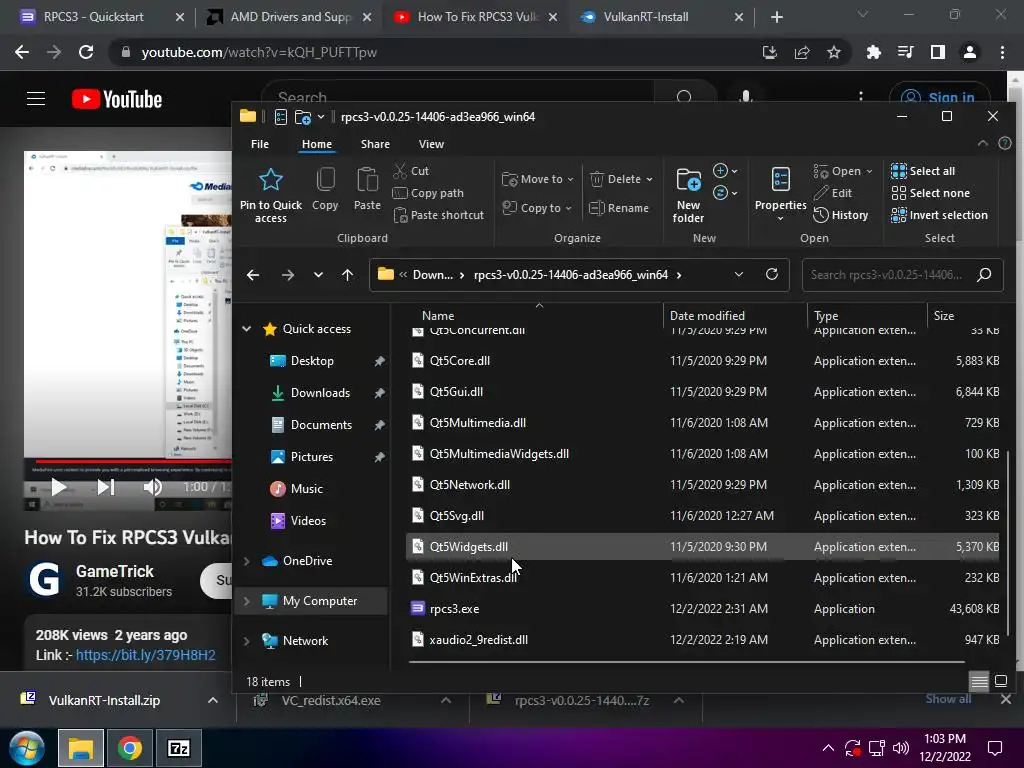Image resolution: width=1024 pixels, height=768 pixels.
Task: Create a New folder
Action: tap(688, 195)
